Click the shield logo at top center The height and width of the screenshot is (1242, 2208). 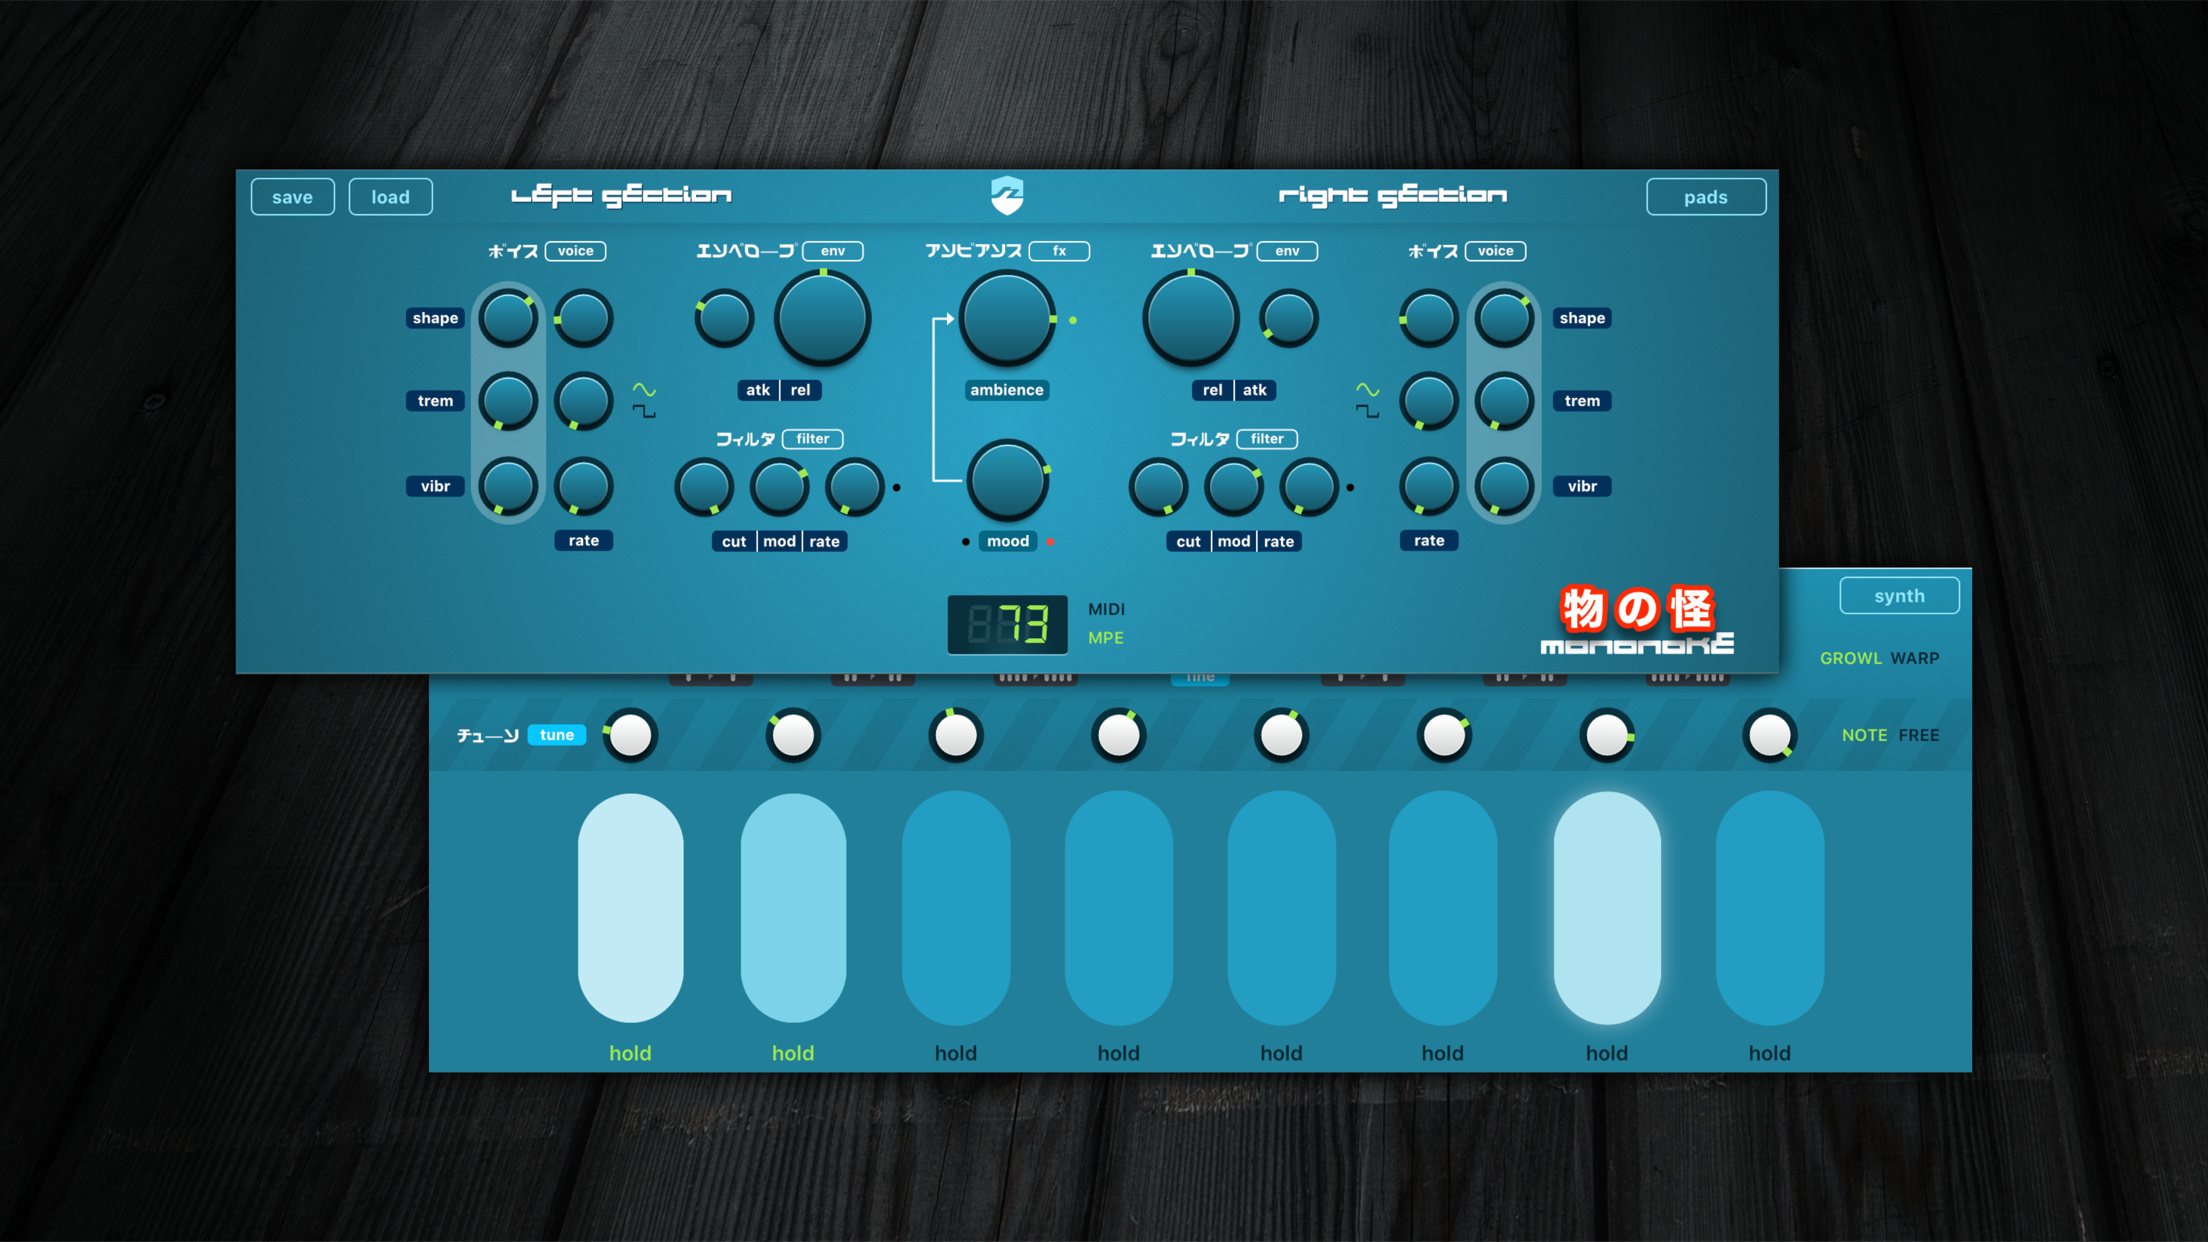click(x=1007, y=195)
